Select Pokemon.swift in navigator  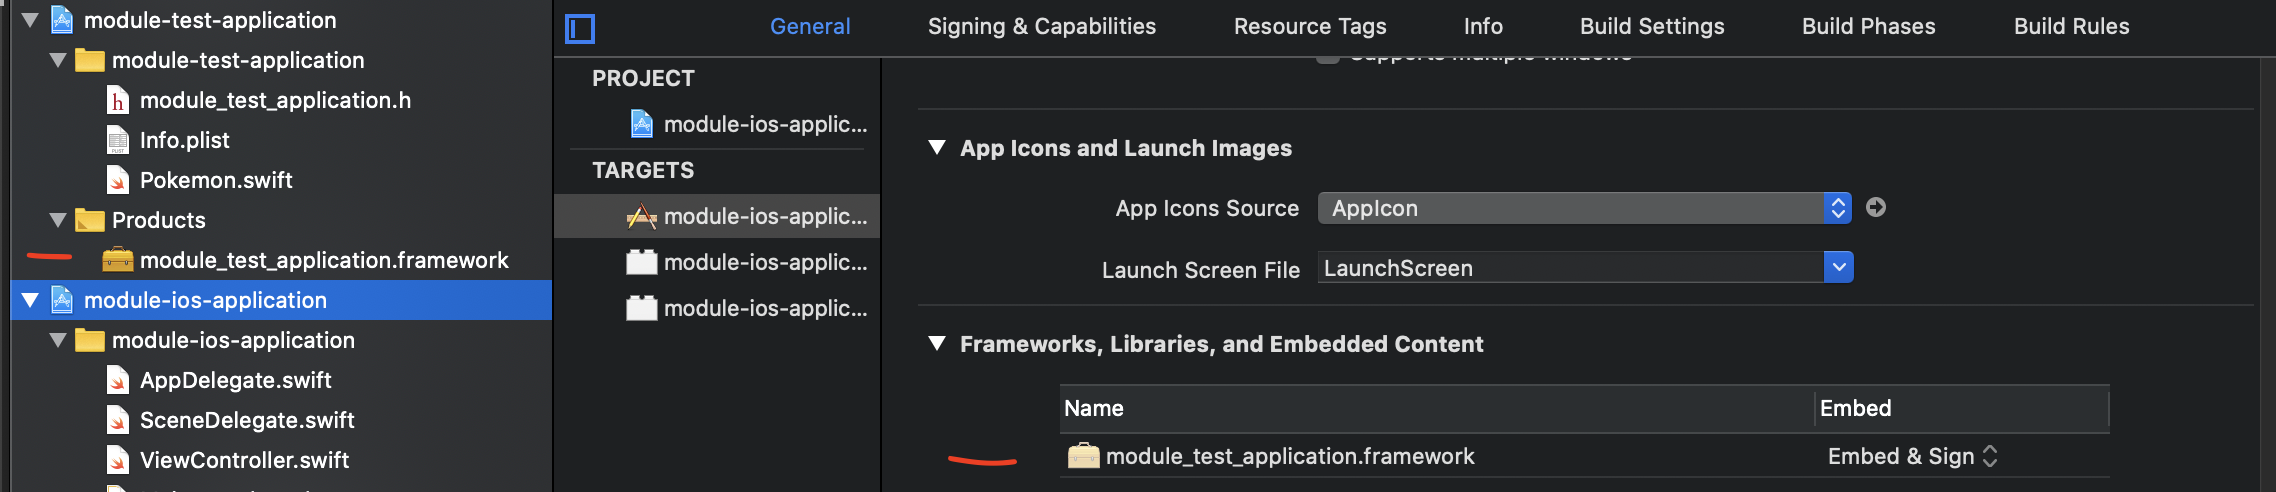pyautogui.click(x=216, y=180)
